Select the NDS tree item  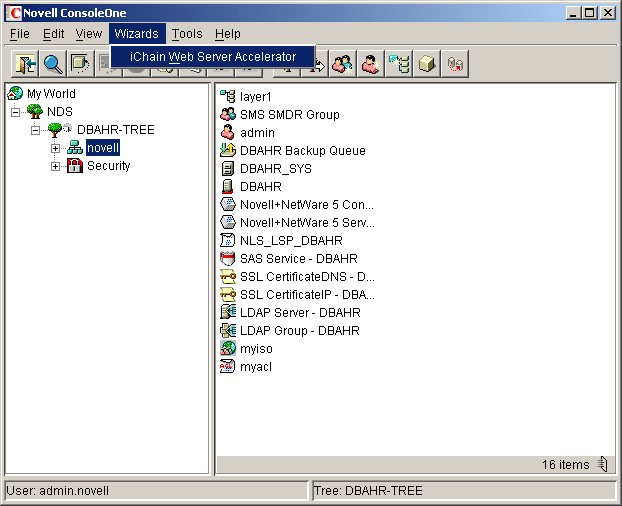pyautogui.click(x=60, y=111)
